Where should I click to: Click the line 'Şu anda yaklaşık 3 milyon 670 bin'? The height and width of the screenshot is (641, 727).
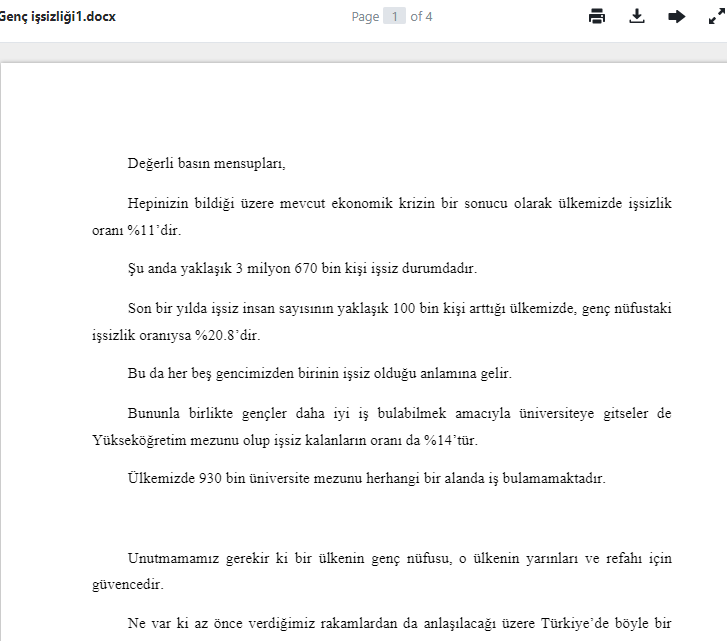302,268
